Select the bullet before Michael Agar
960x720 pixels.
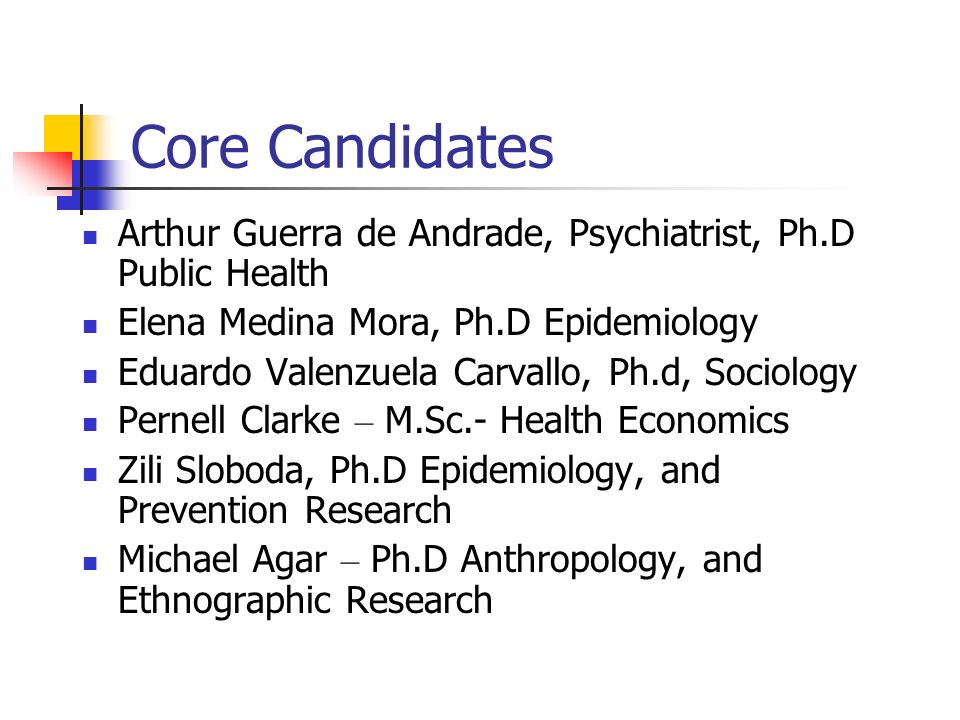pyautogui.click(x=90, y=563)
